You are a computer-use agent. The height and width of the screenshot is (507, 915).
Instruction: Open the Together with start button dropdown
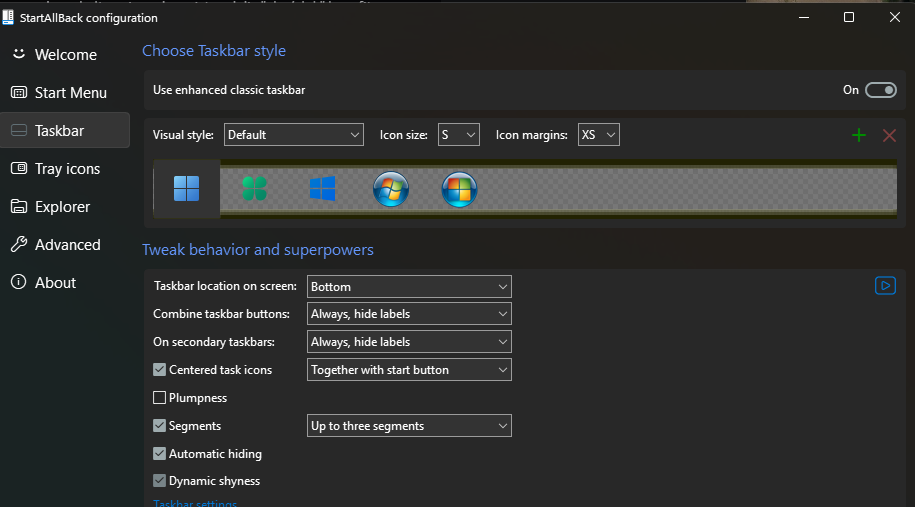409,370
